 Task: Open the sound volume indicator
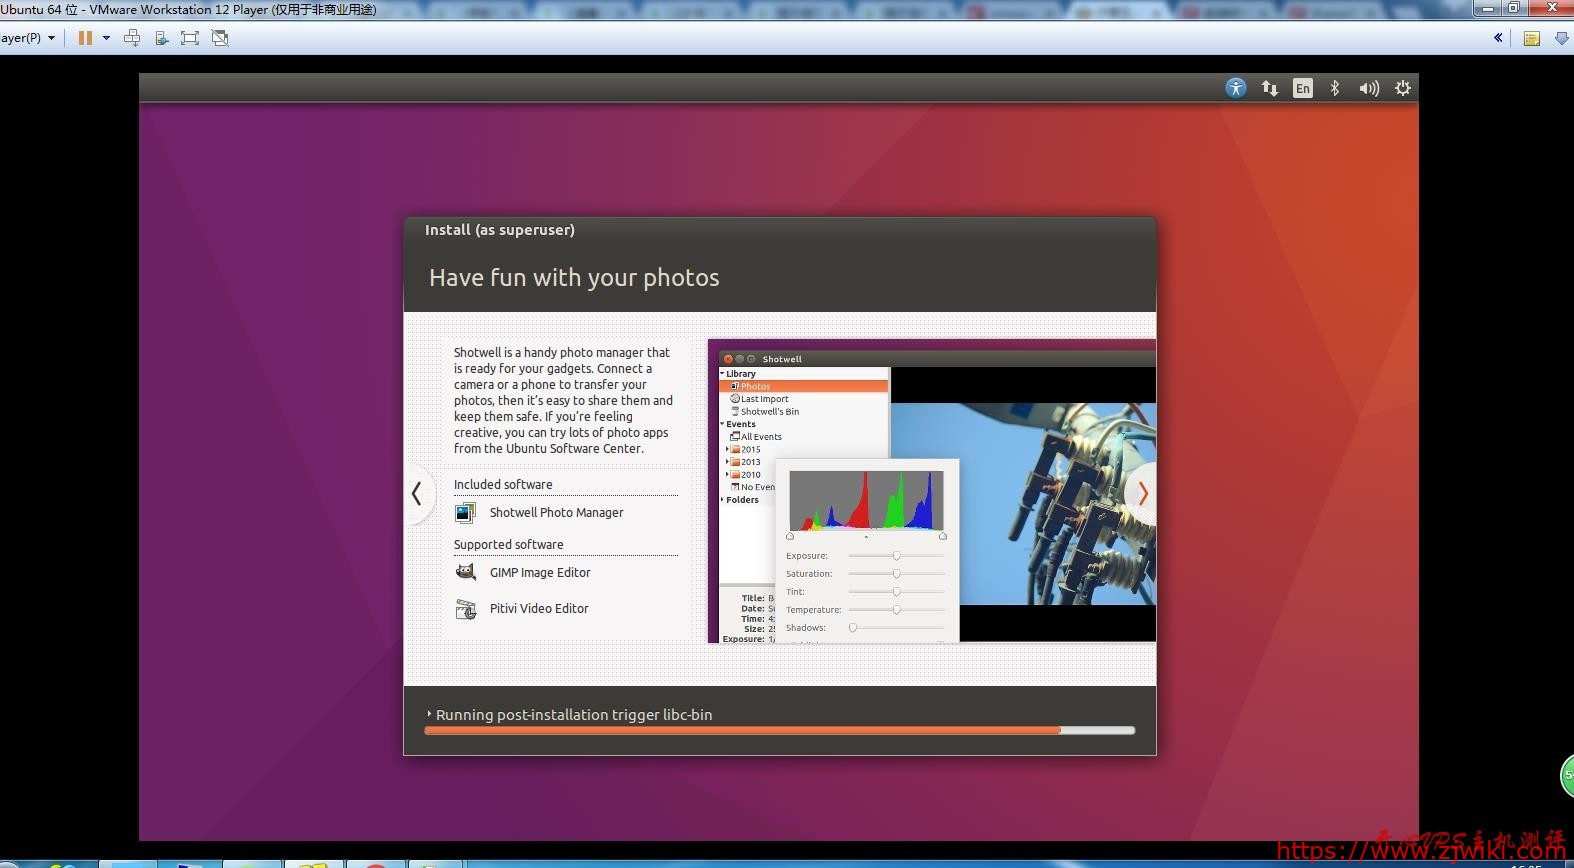pyautogui.click(x=1368, y=88)
